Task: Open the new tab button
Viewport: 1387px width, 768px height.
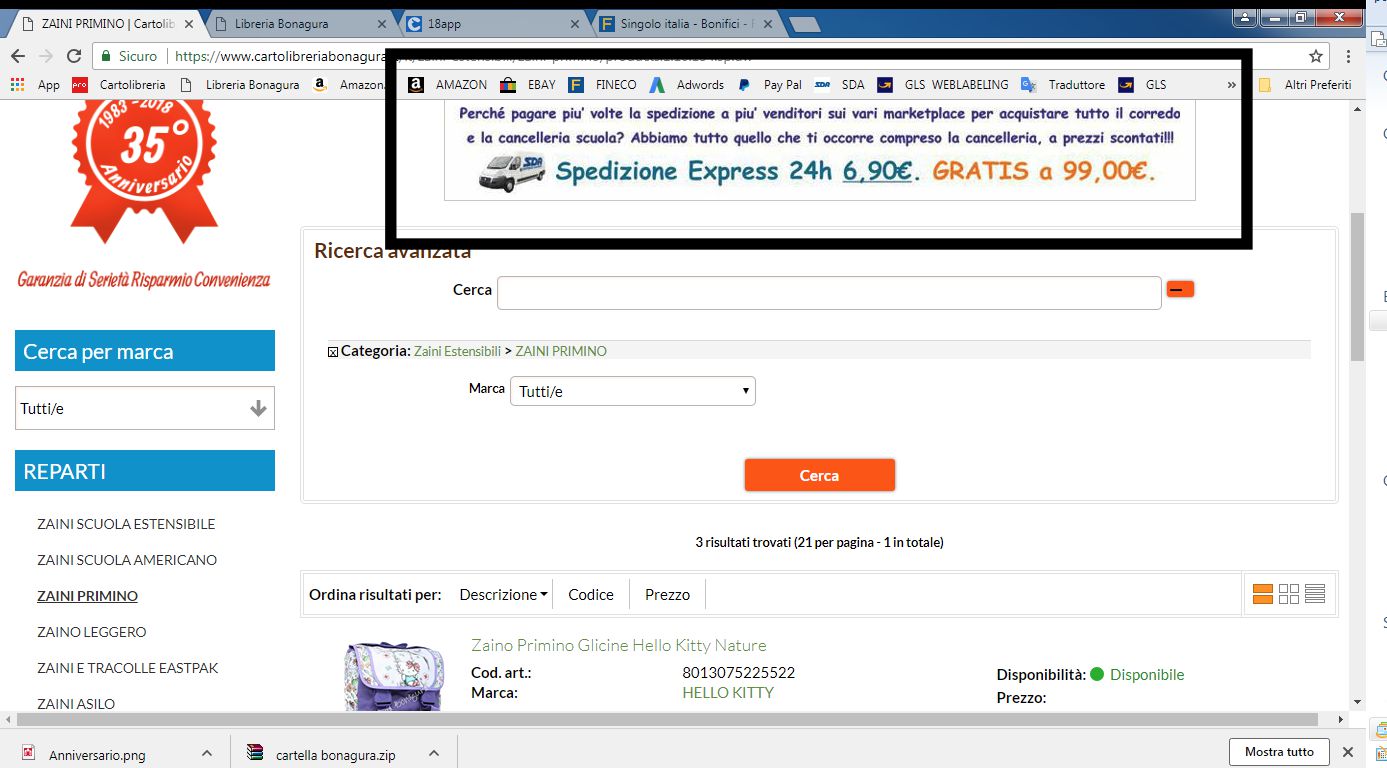Action: point(803,23)
